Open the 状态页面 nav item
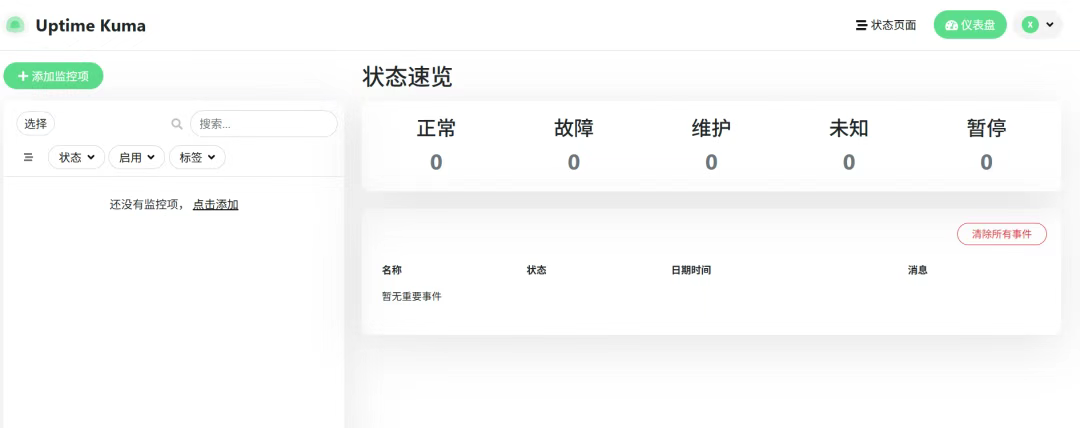The width and height of the screenshot is (1080, 428). coord(886,25)
